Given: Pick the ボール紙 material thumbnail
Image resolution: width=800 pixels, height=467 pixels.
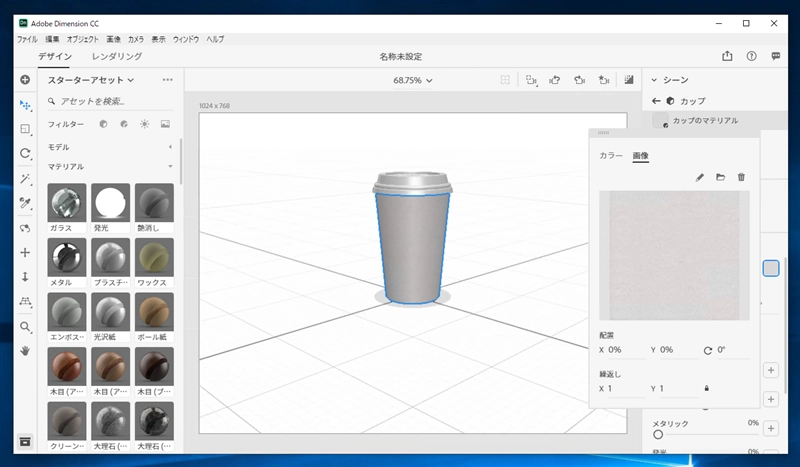Looking at the screenshot, I should point(154,312).
